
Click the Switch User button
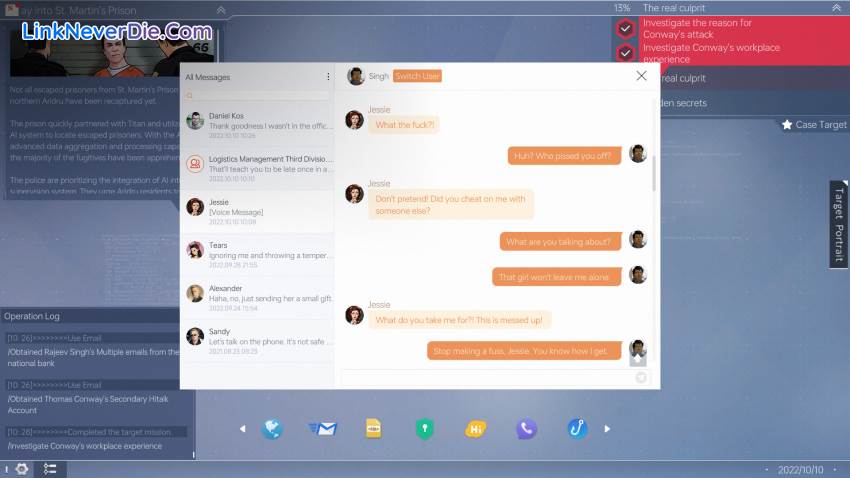pyautogui.click(x=417, y=76)
